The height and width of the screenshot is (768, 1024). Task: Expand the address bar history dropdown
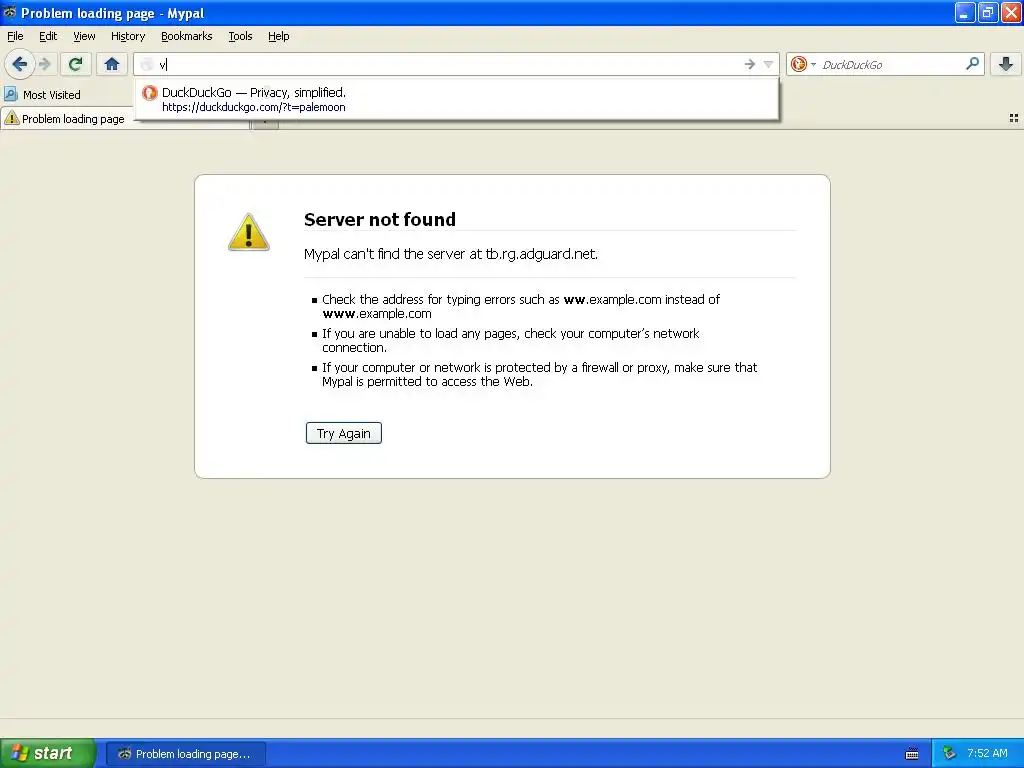(x=769, y=64)
